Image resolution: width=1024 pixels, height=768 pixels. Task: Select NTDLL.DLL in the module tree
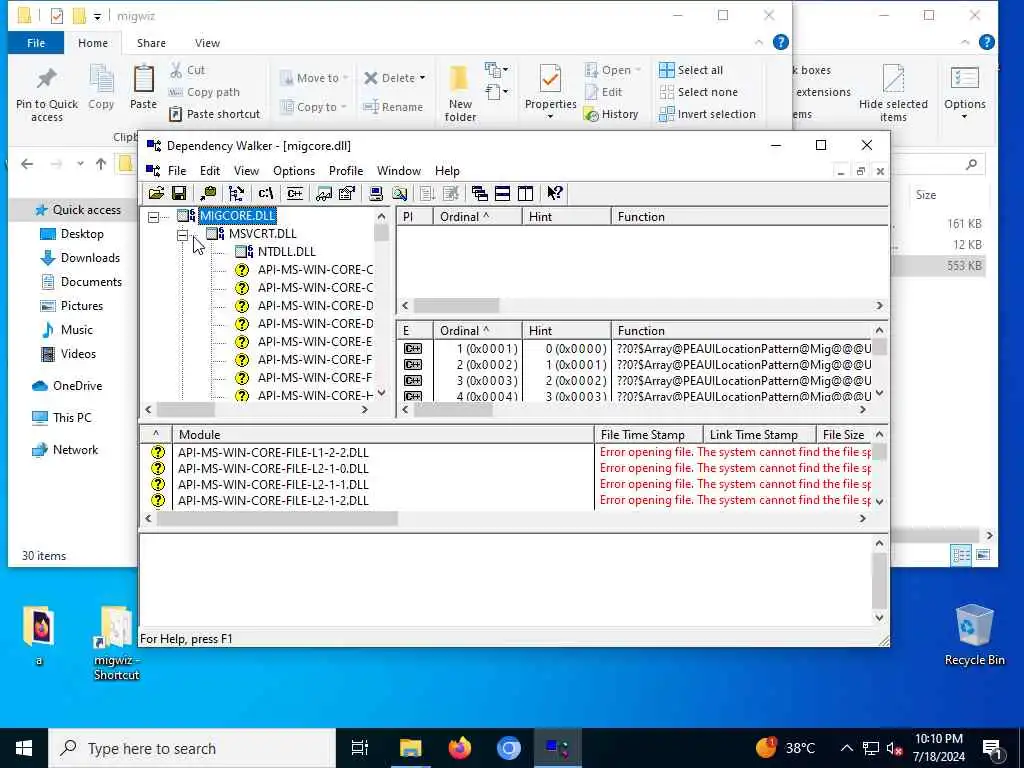click(x=287, y=251)
